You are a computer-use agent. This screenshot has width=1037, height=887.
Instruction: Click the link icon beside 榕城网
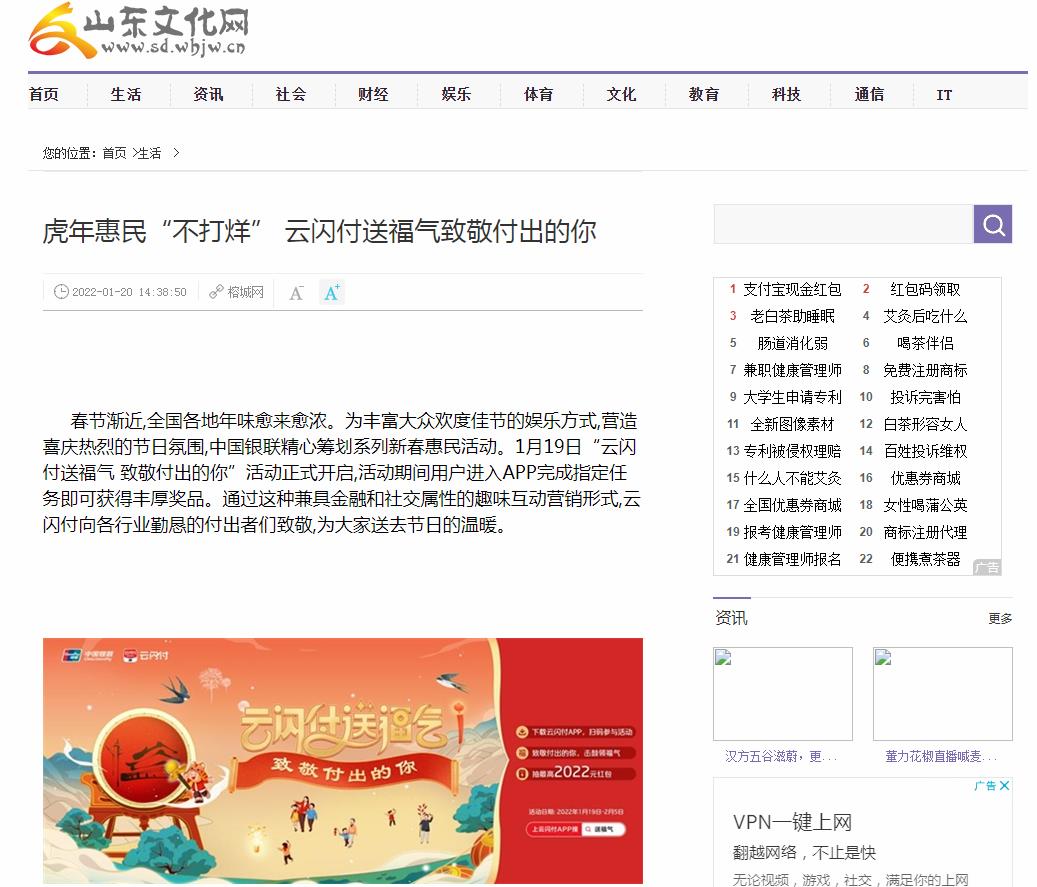(216, 292)
